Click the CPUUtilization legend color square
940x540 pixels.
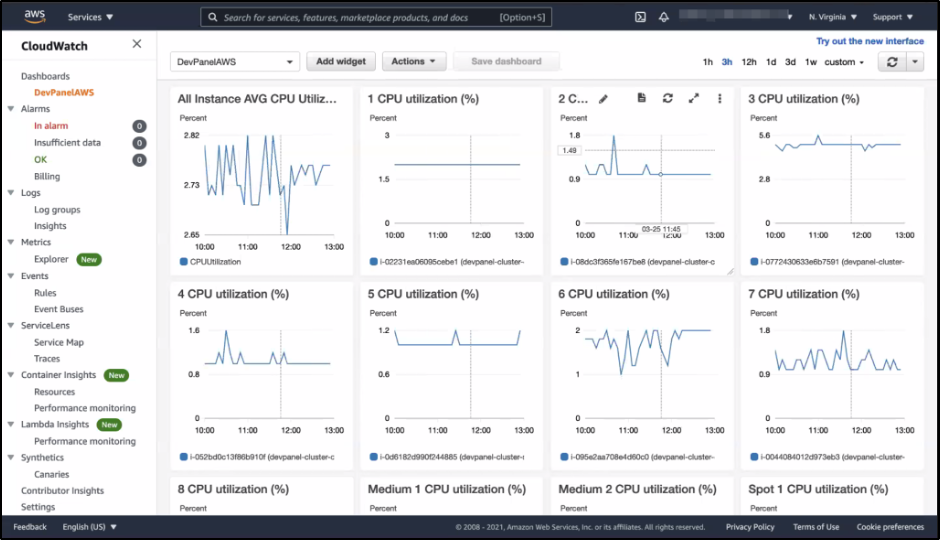pos(183,261)
